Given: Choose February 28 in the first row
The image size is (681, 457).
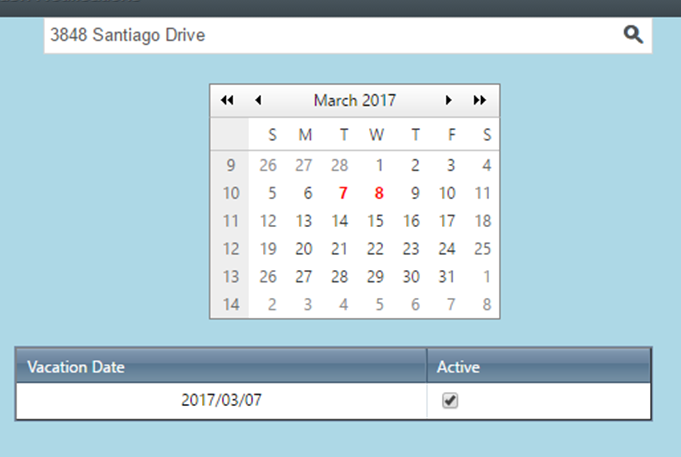Looking at the screenshot, I should pyautogui.click(x=339, y=165).
